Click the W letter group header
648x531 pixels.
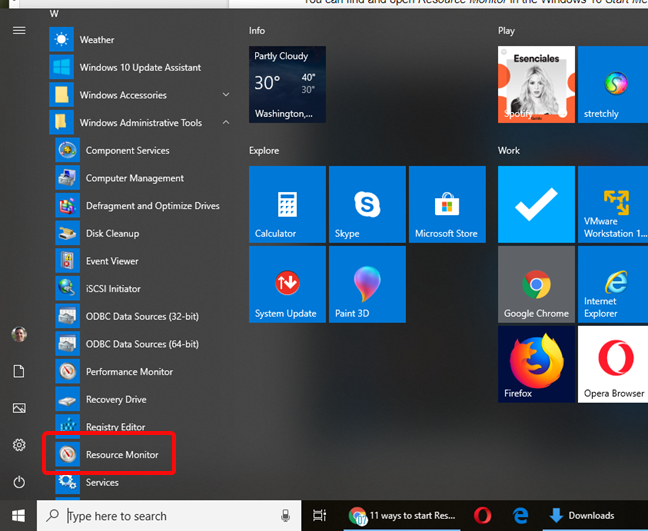pyautogui.click(x=54, y=14)
